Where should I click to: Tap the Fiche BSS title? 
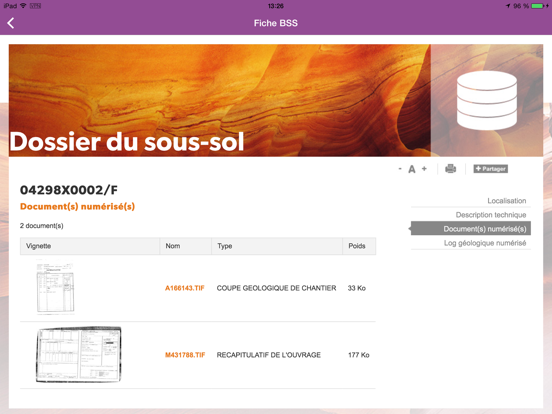pyautogui.click(x=276, y=23)
